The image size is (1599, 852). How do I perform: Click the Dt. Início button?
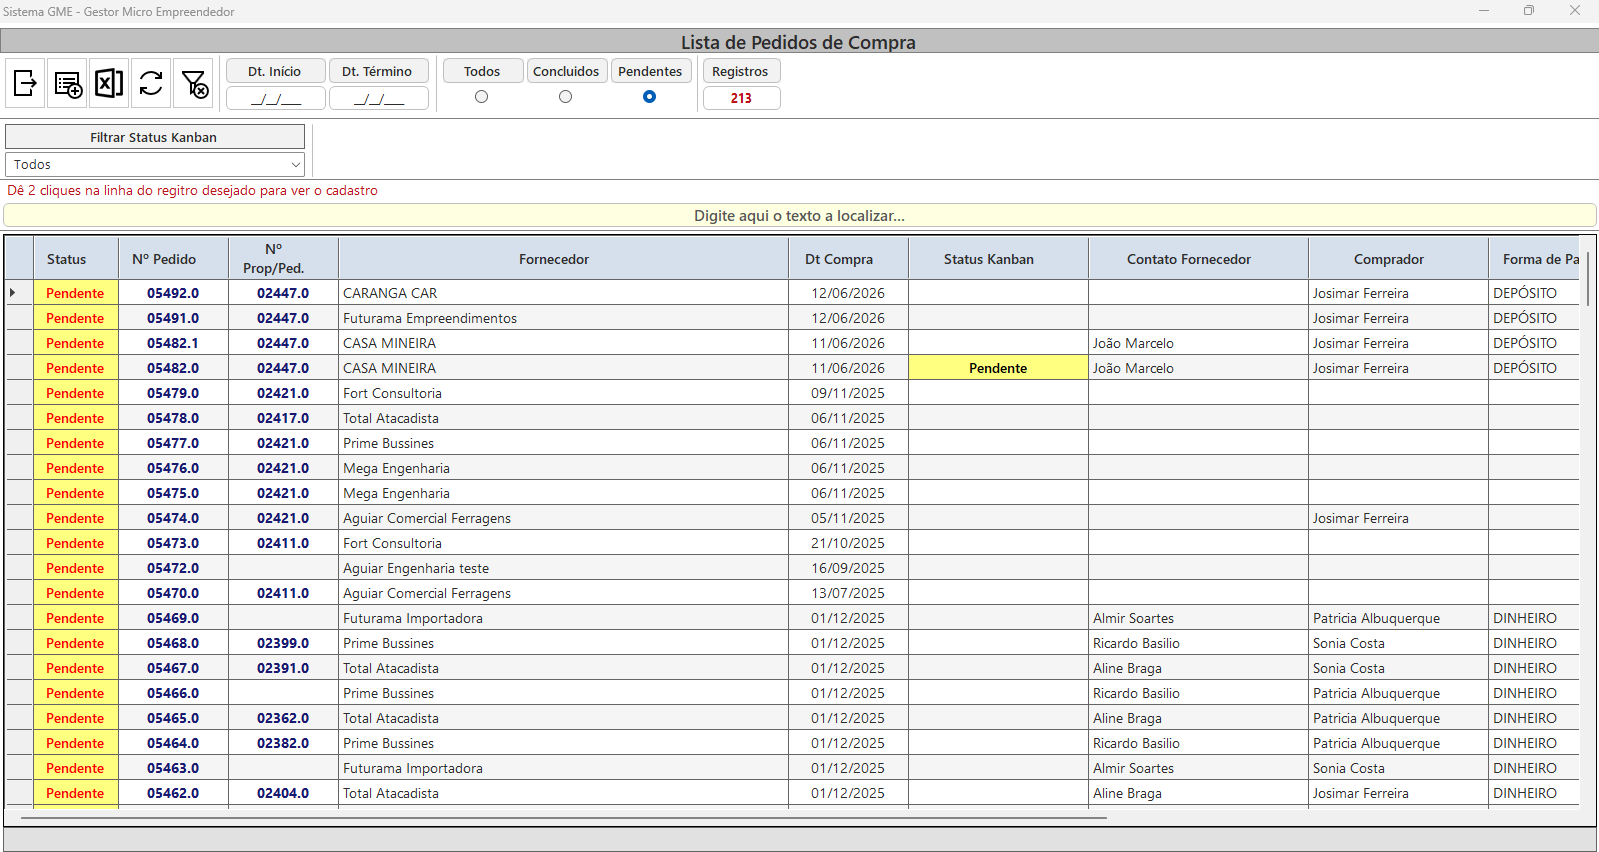pos(275,71)
